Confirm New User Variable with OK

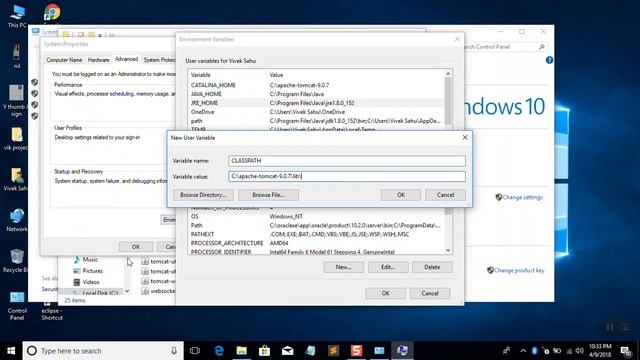pos(401,195)
